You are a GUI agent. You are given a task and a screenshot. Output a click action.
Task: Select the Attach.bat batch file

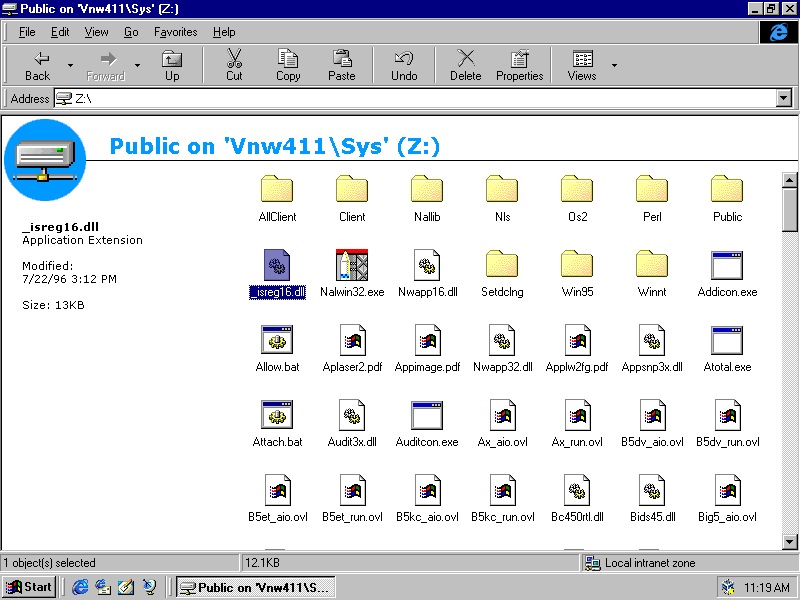pos(277,424)
